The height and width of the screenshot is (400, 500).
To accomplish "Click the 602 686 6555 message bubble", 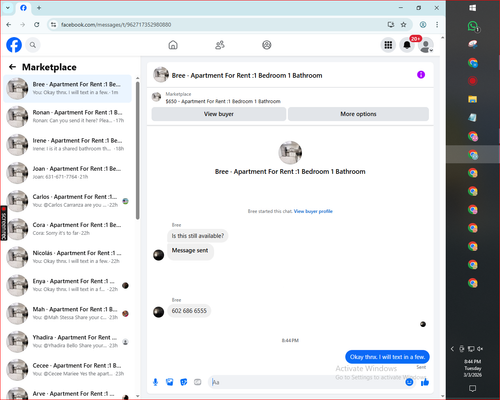I will pos(189,311).
